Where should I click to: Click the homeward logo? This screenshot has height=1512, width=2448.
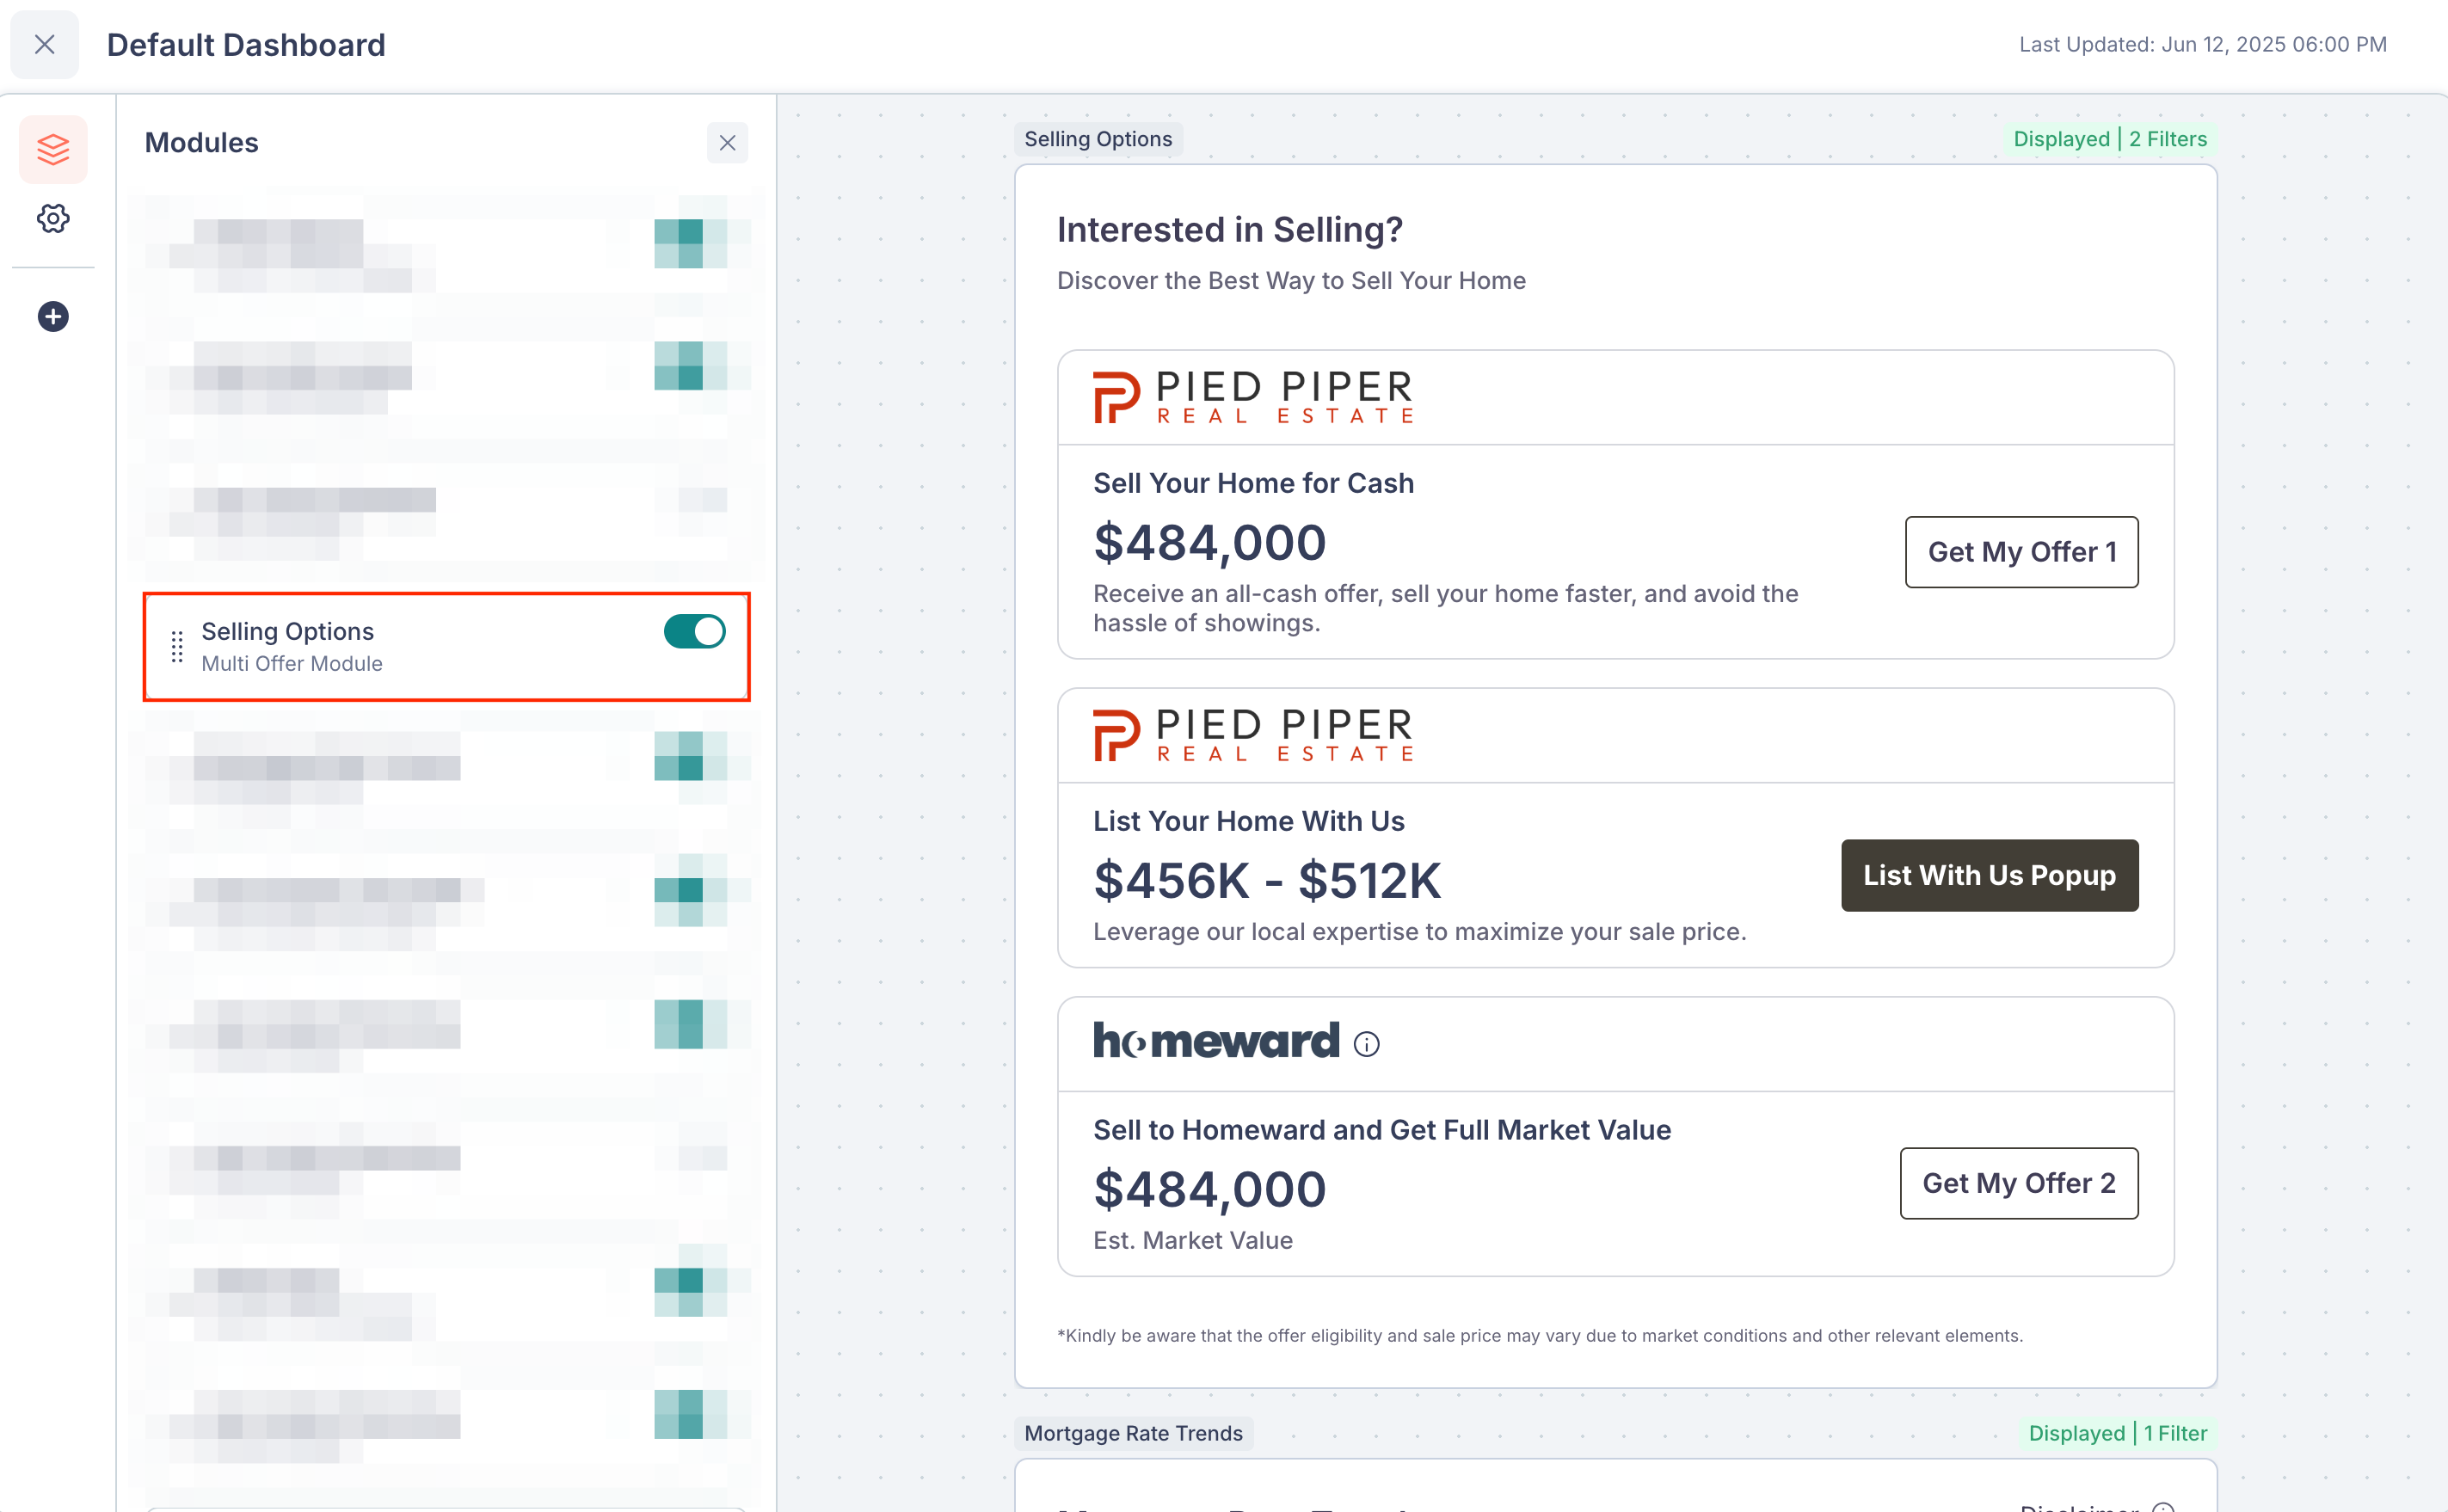point(1216,1041)
